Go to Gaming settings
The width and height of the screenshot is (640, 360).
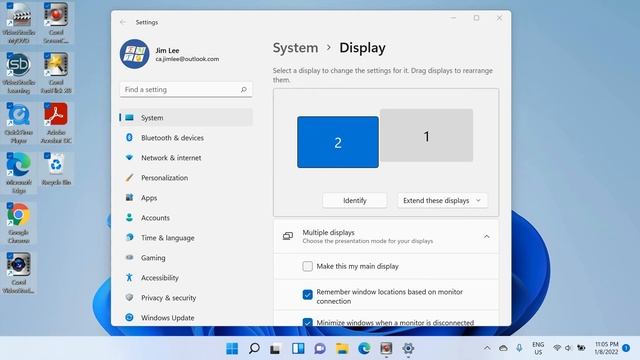tap(186, 258)
